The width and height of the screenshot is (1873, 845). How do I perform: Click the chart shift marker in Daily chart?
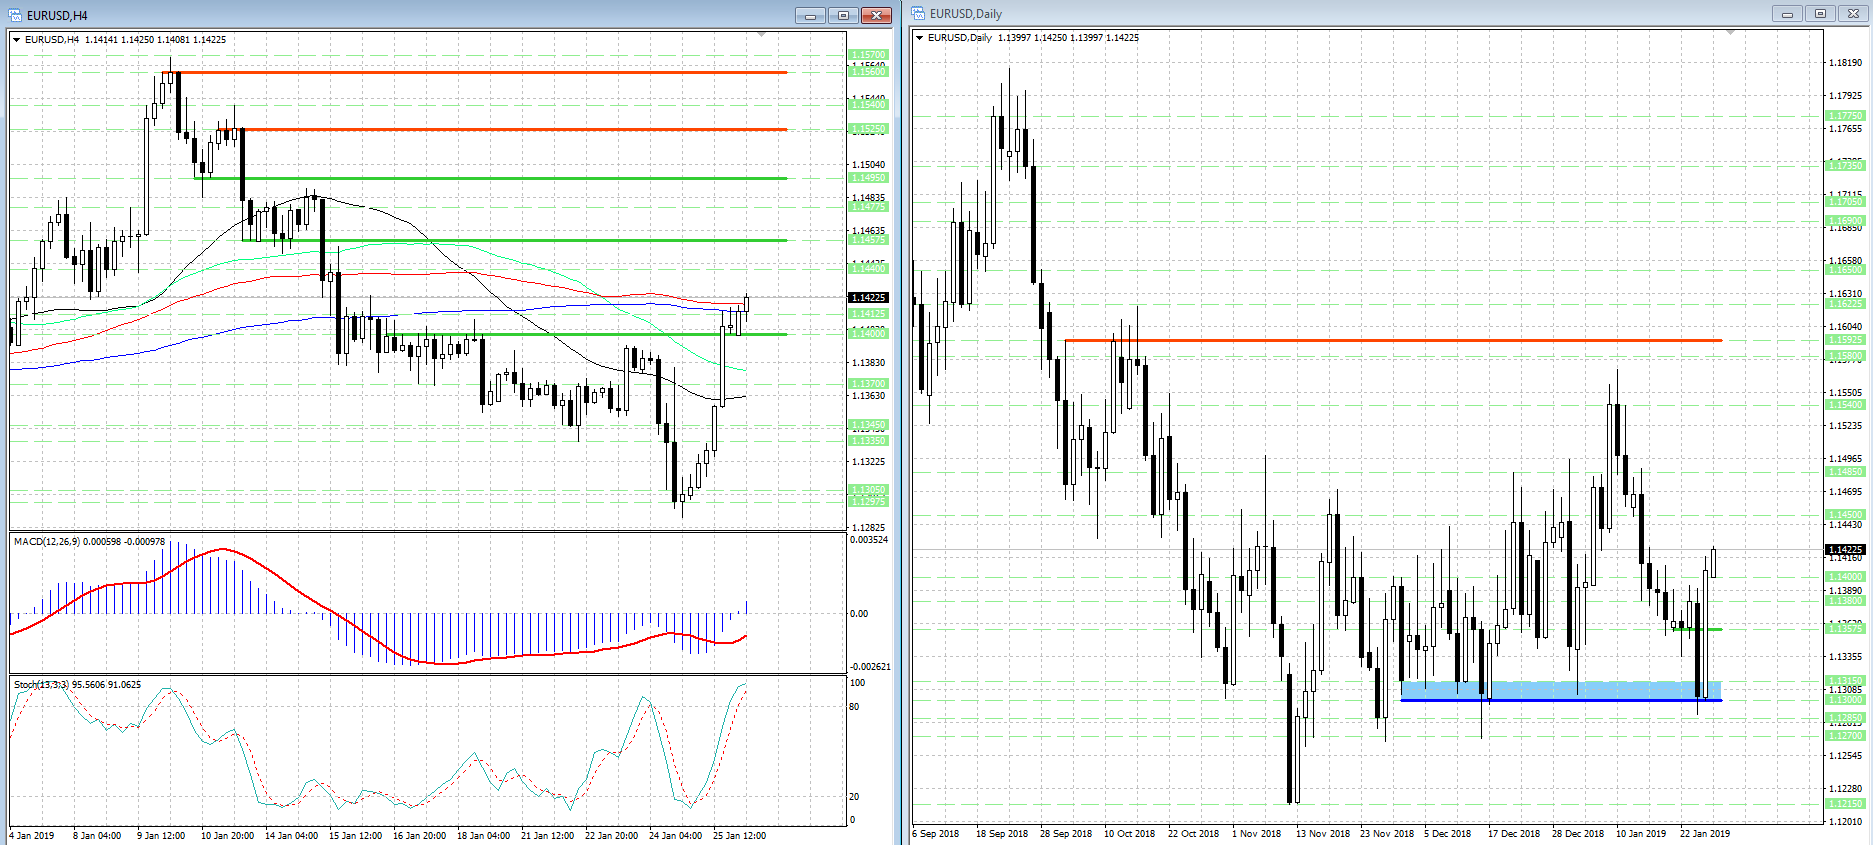click(1730, 33)
